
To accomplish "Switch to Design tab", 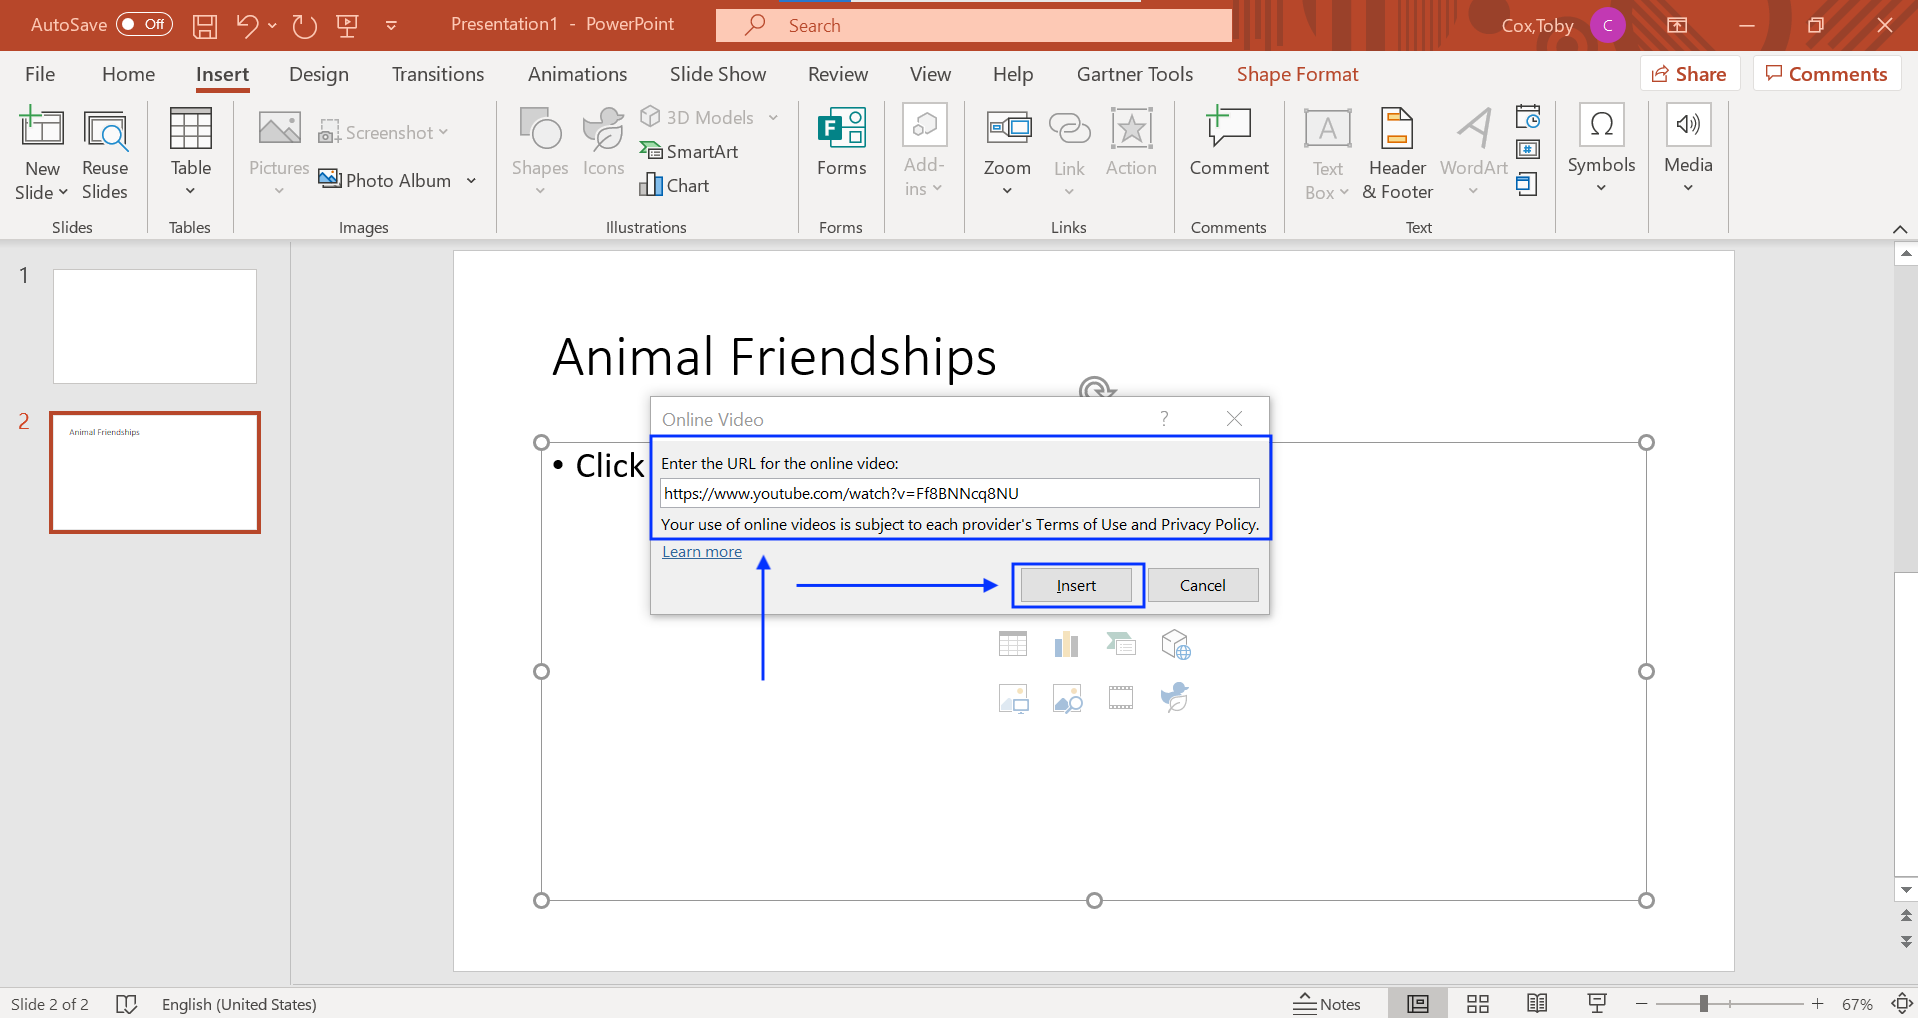I will [x=319, y=74].
